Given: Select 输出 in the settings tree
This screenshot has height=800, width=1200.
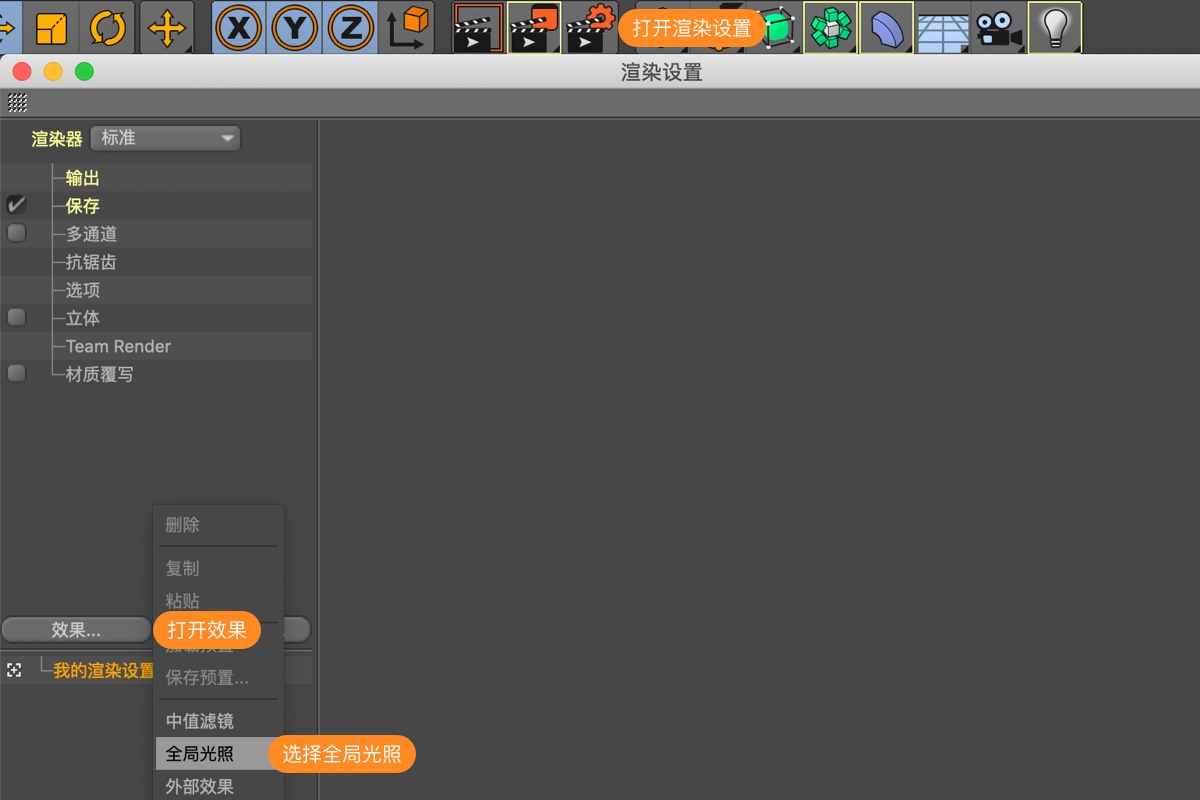Looking at the screenshot, I should tap(83, 178).
